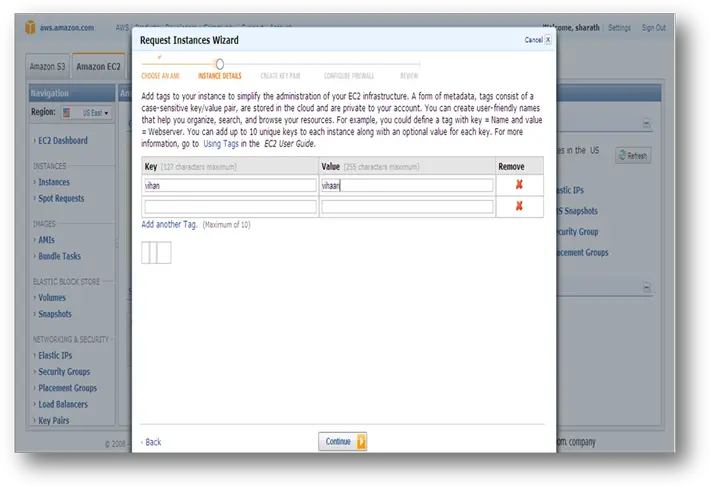Image resolution: width=710 pixels, height=486 pixels.
Task: Click the Refresh button
Action: coord(633,155)
